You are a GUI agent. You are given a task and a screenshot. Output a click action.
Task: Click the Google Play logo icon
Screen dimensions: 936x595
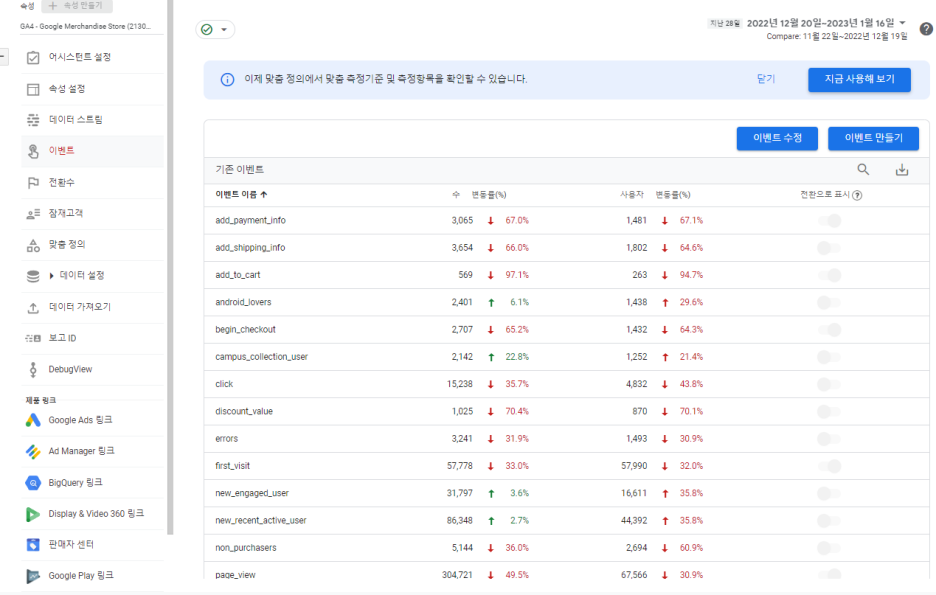click(x=33, y=576)
